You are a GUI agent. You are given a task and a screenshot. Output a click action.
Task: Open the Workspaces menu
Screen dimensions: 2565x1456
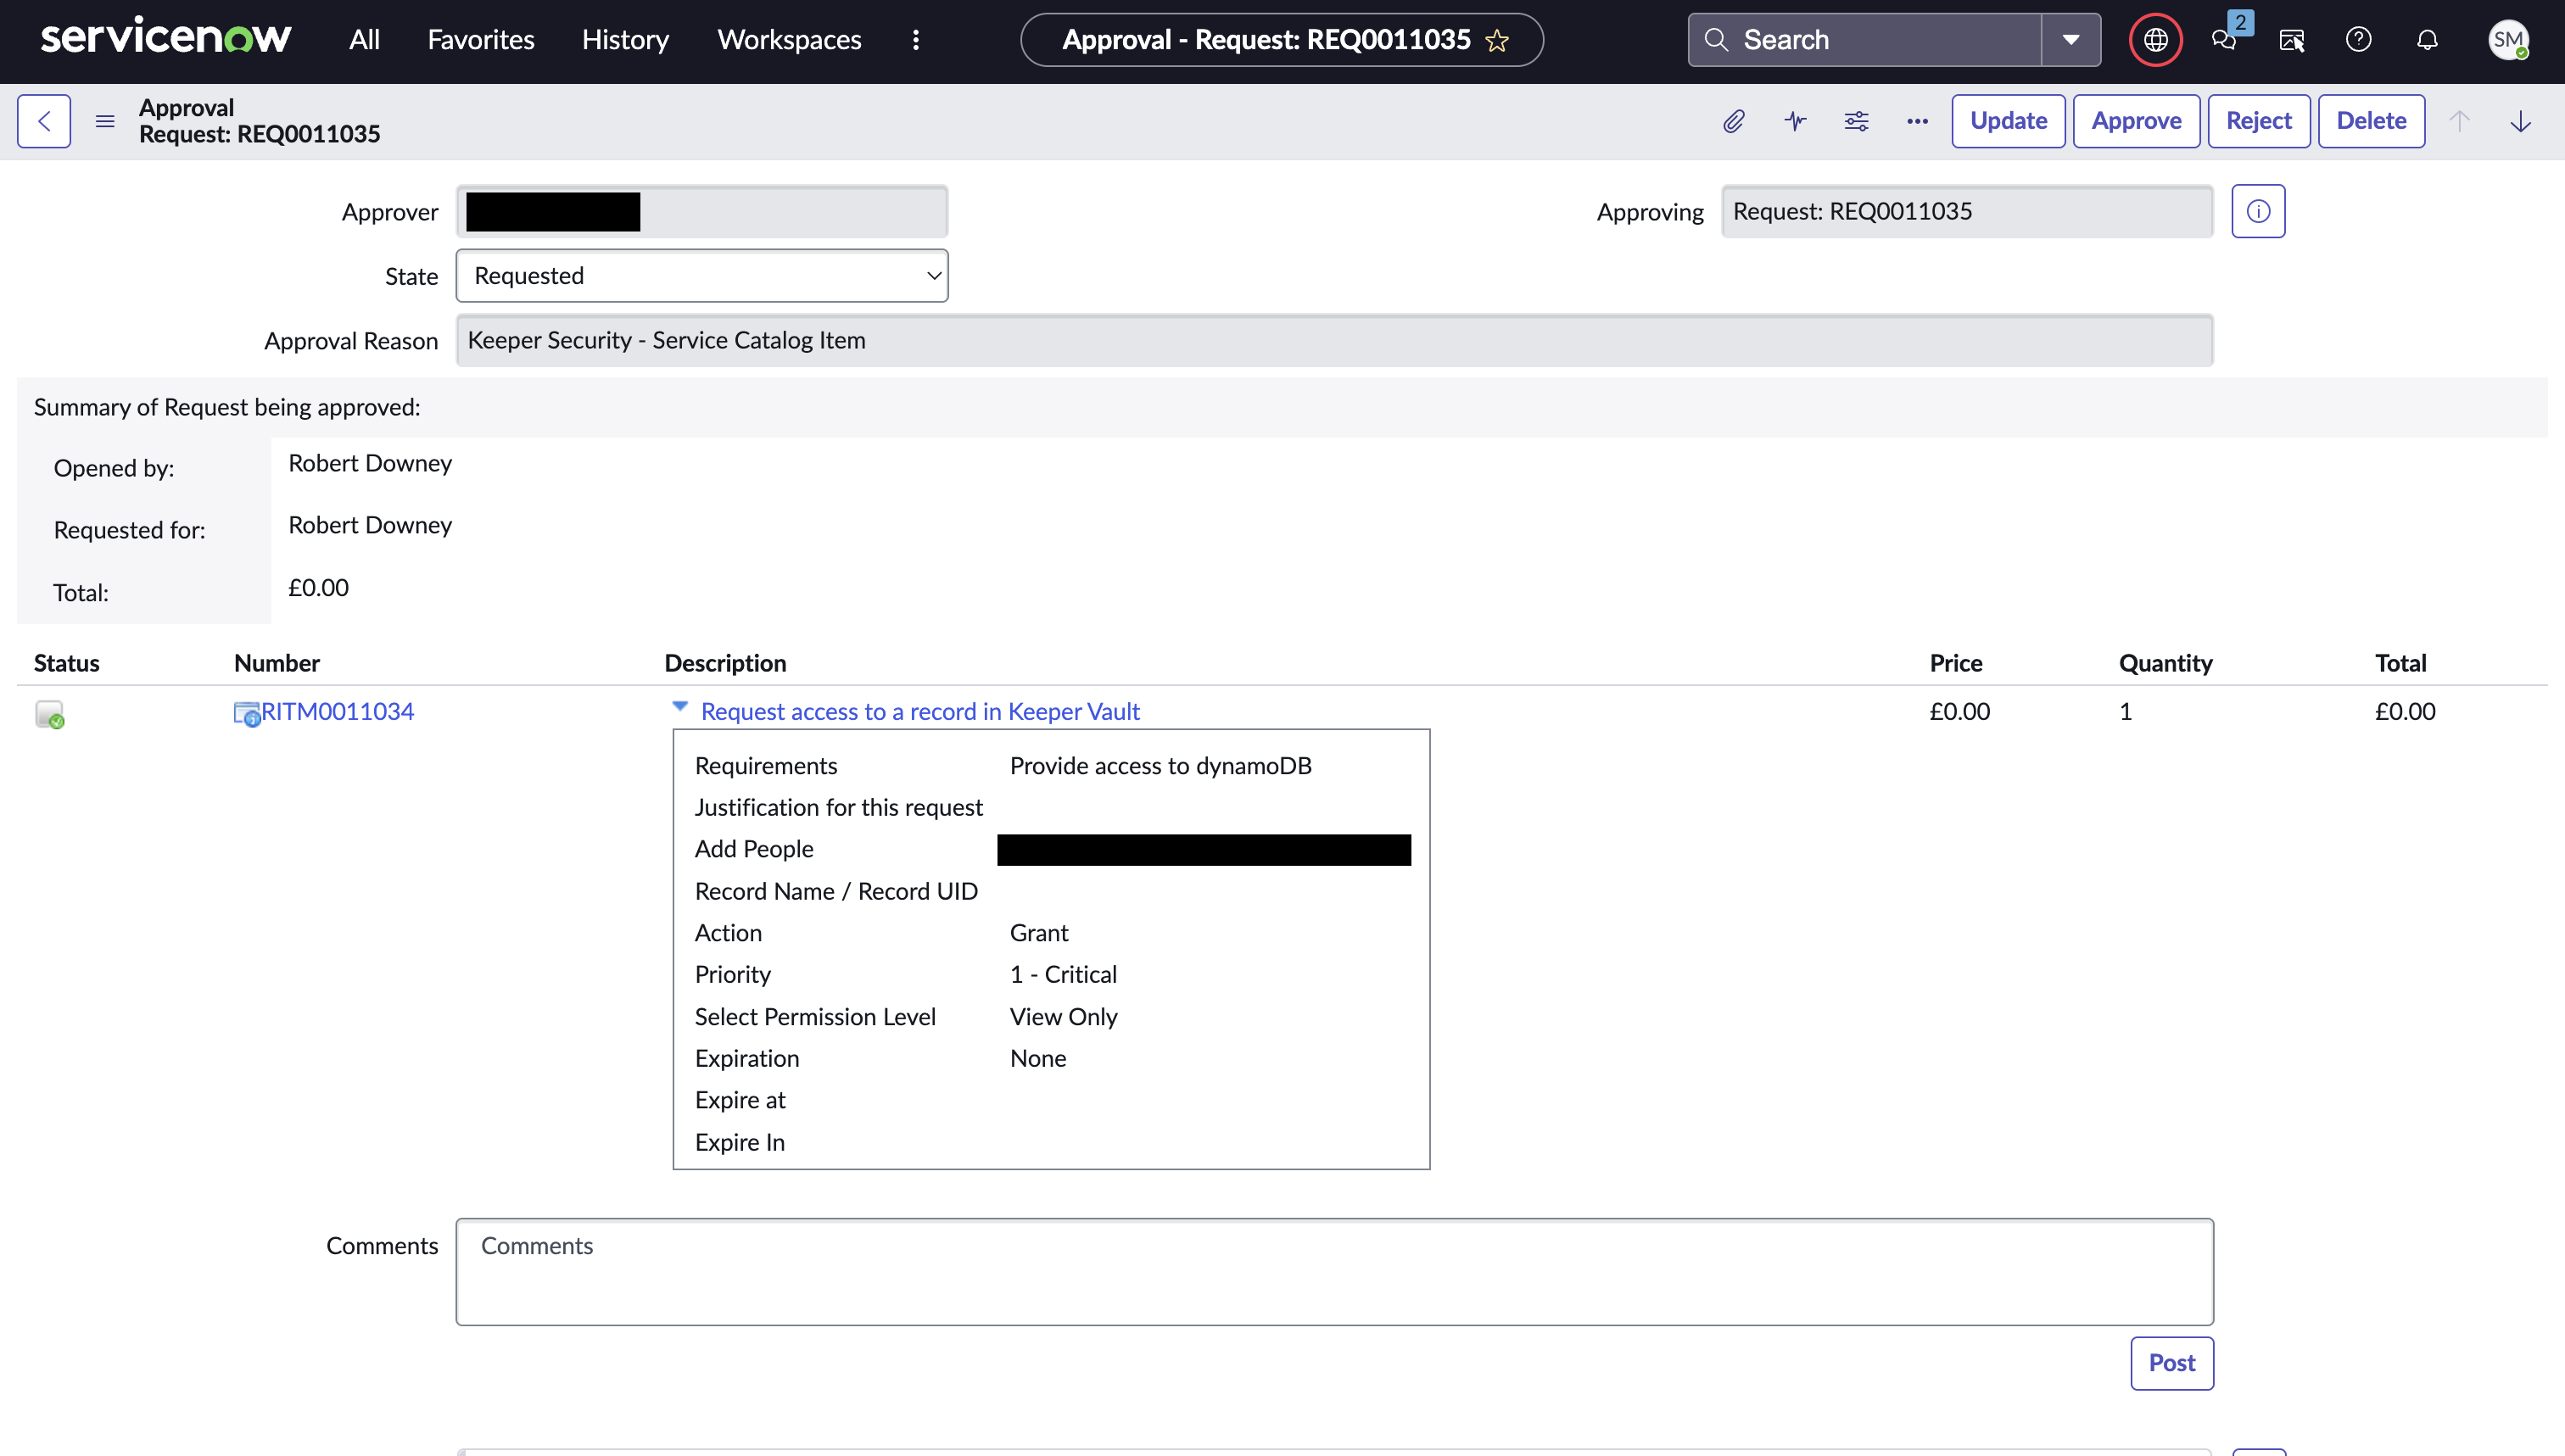pyautogui.click(x=789, y=40)
